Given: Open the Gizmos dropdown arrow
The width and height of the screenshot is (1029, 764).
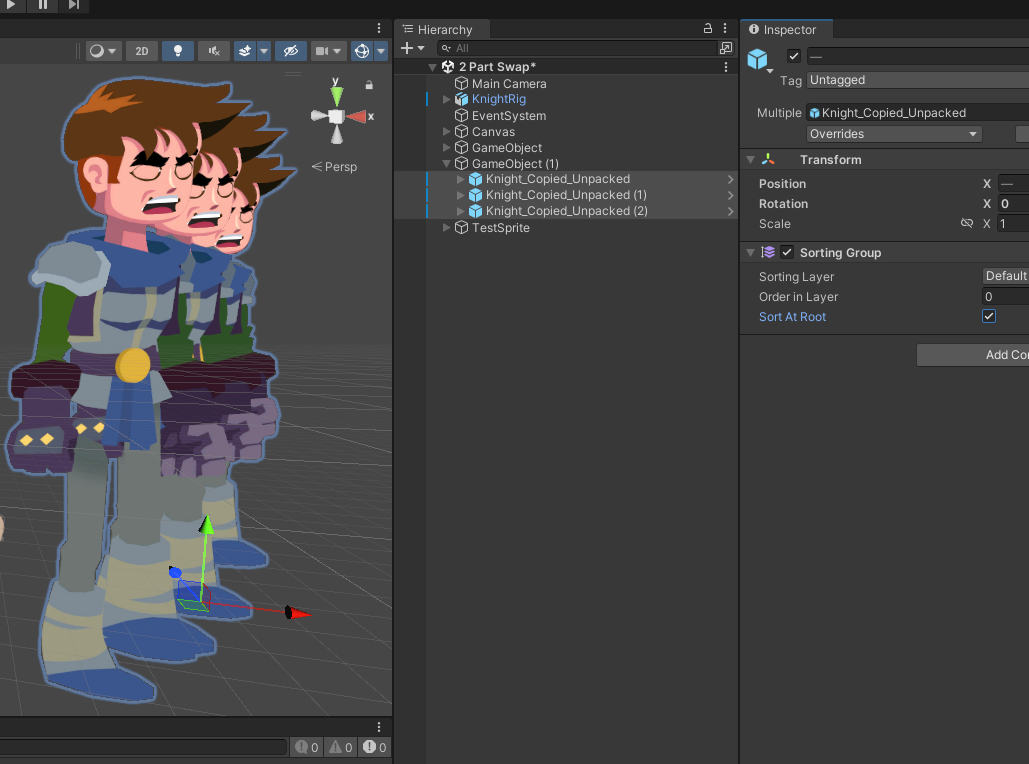Looking at the screenshot, I should click(381, 51).
